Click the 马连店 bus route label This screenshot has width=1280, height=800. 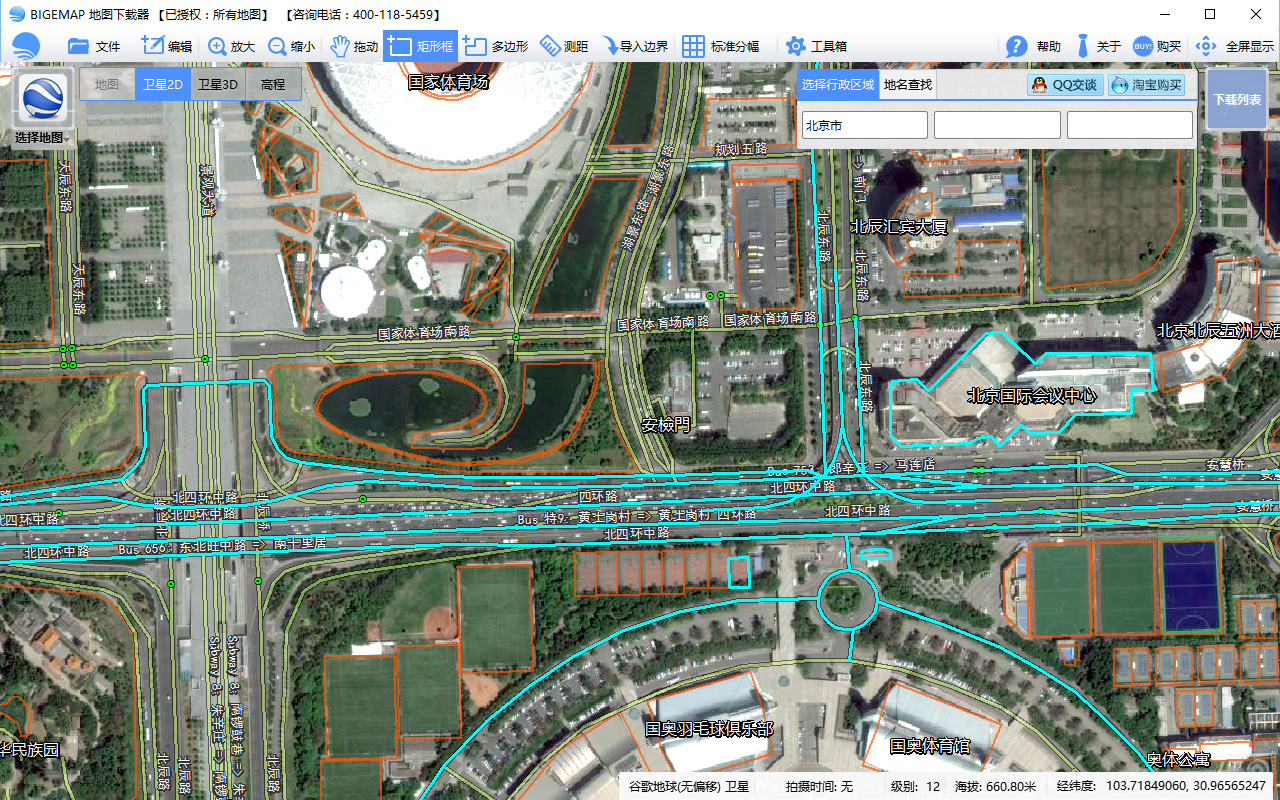pos(915,465)
